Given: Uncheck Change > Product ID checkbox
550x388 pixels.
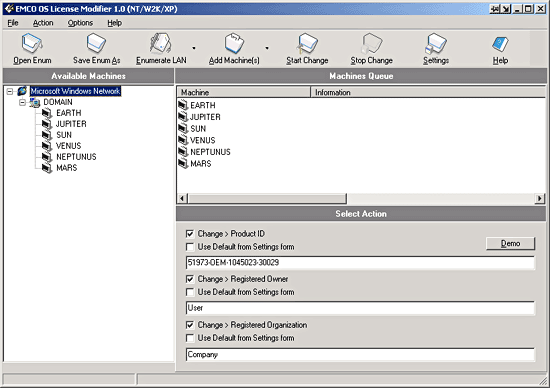Looking at the screenshot, I should (190, 234).
